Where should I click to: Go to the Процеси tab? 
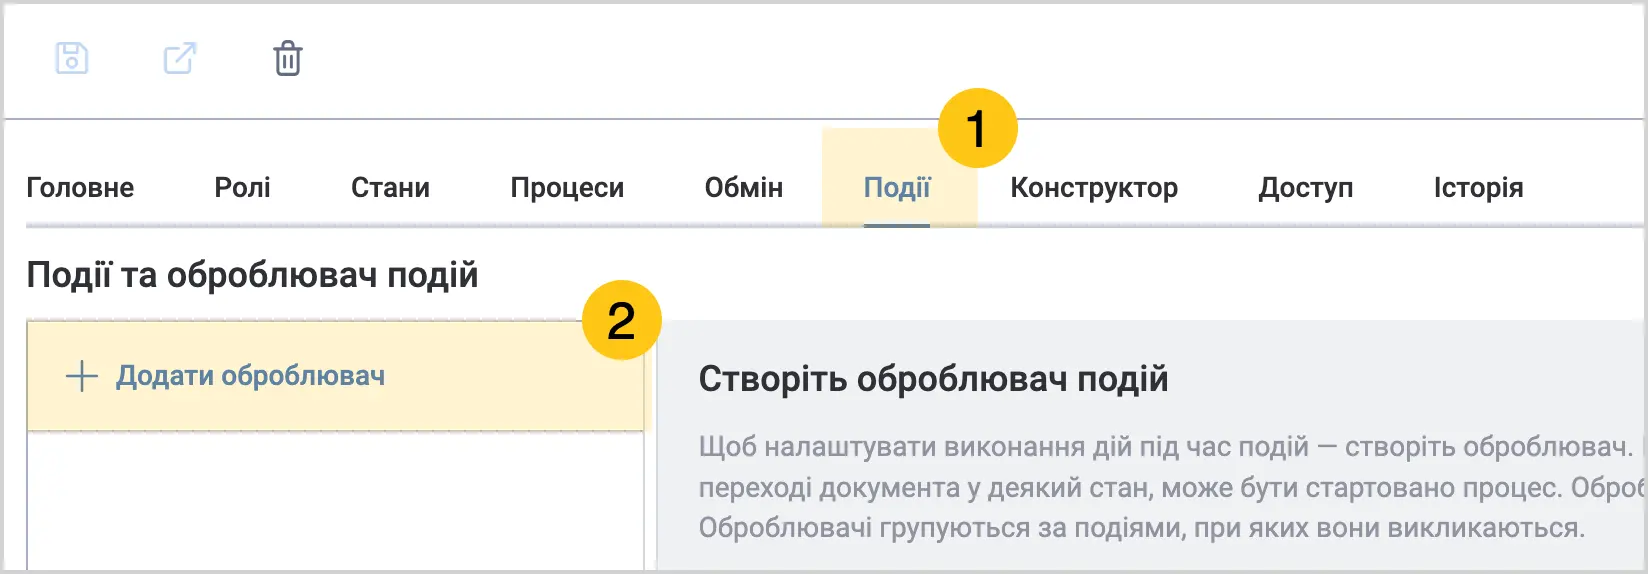tap(567, 187)
